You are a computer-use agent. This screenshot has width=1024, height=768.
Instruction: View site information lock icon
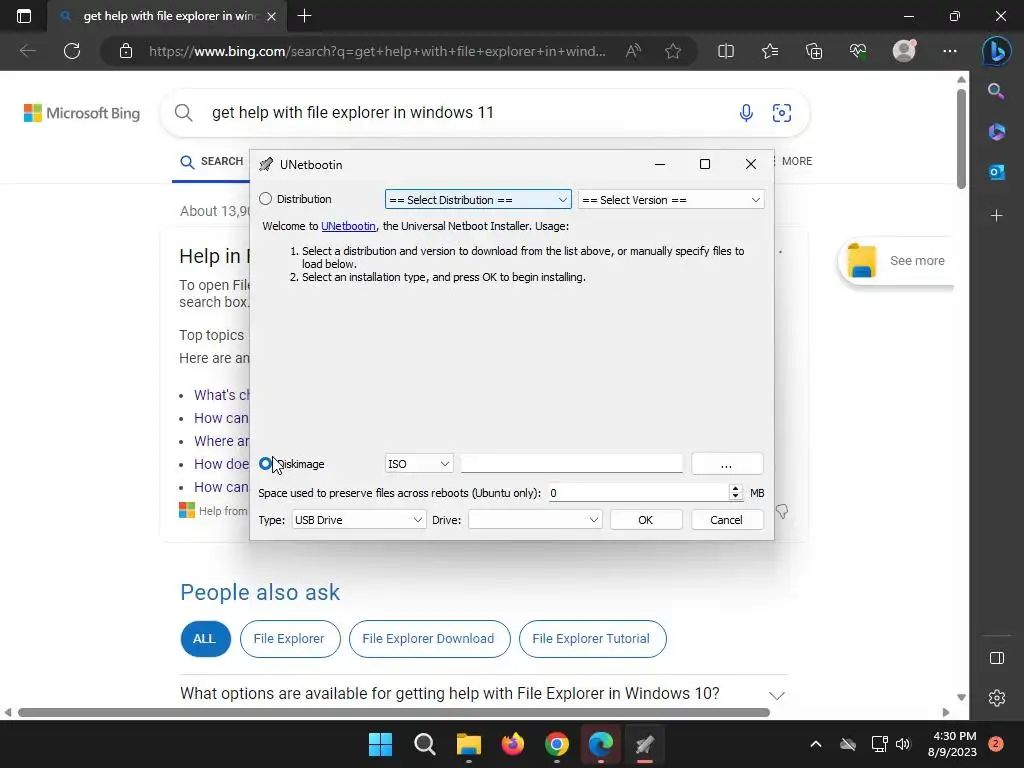pos(126,51)
